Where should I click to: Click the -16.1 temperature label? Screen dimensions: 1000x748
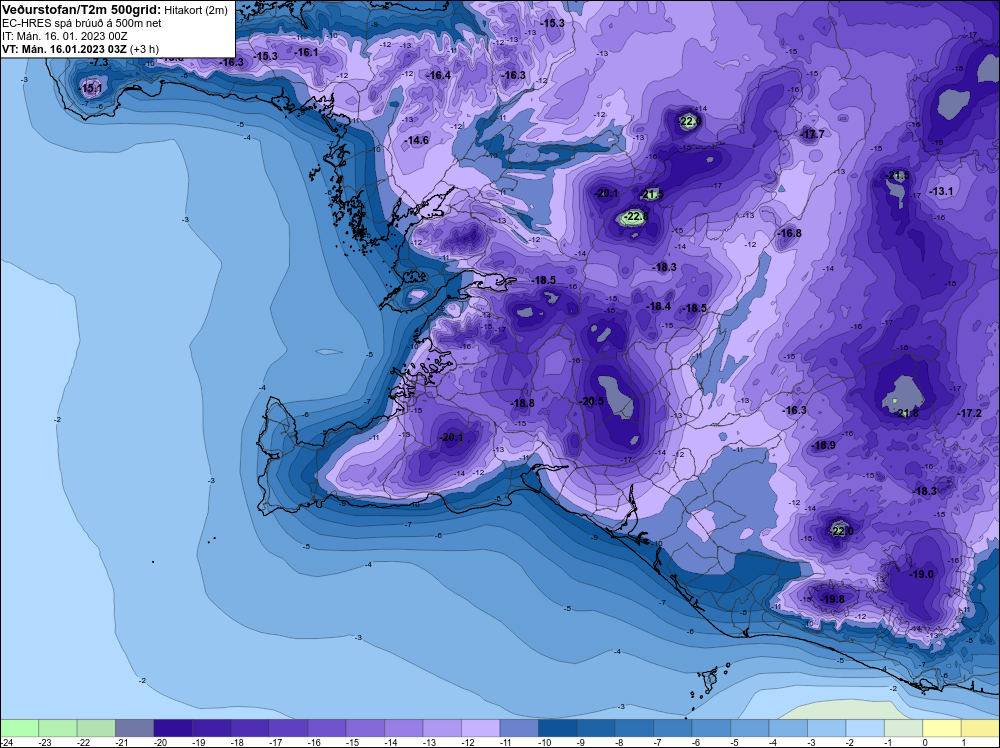tap(305, 52)
